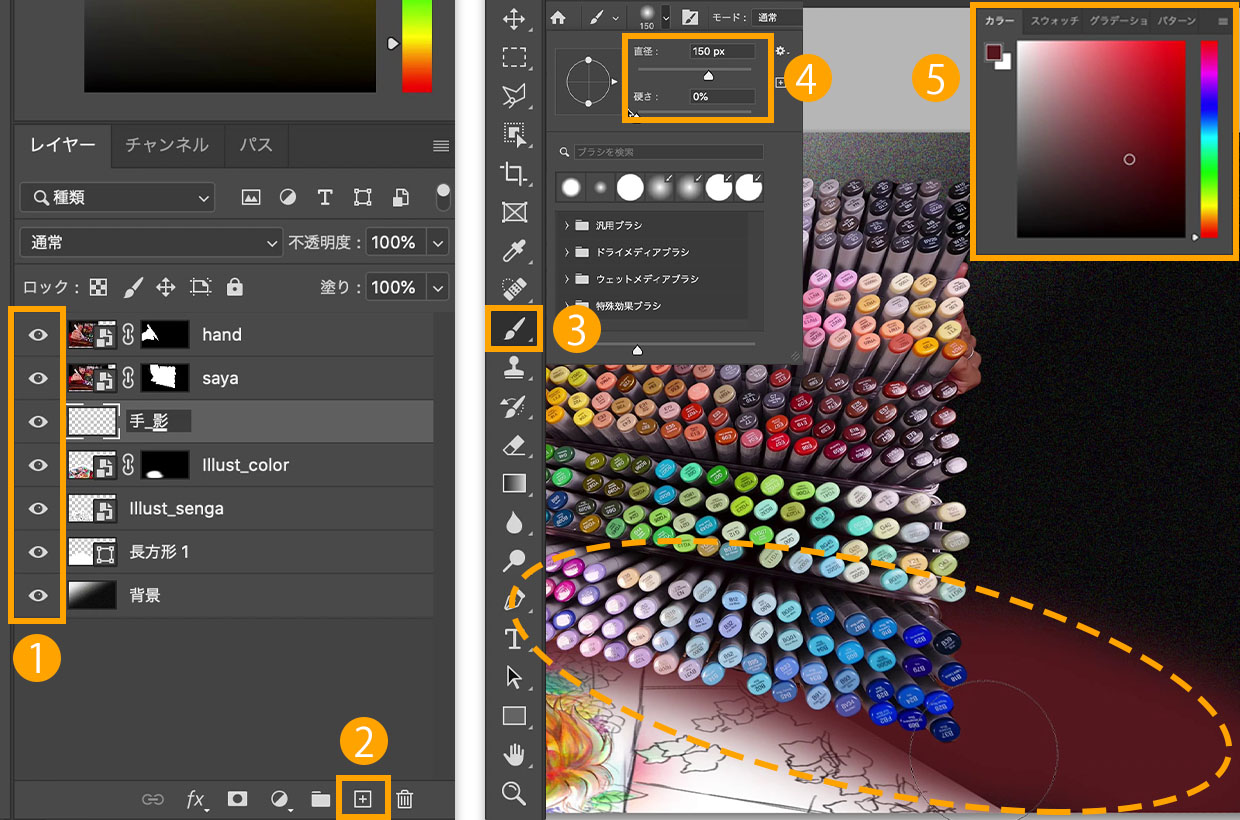Screen dimensions: 1240x820
Task: Select the Gradient tool
Action: coord(514,483)
